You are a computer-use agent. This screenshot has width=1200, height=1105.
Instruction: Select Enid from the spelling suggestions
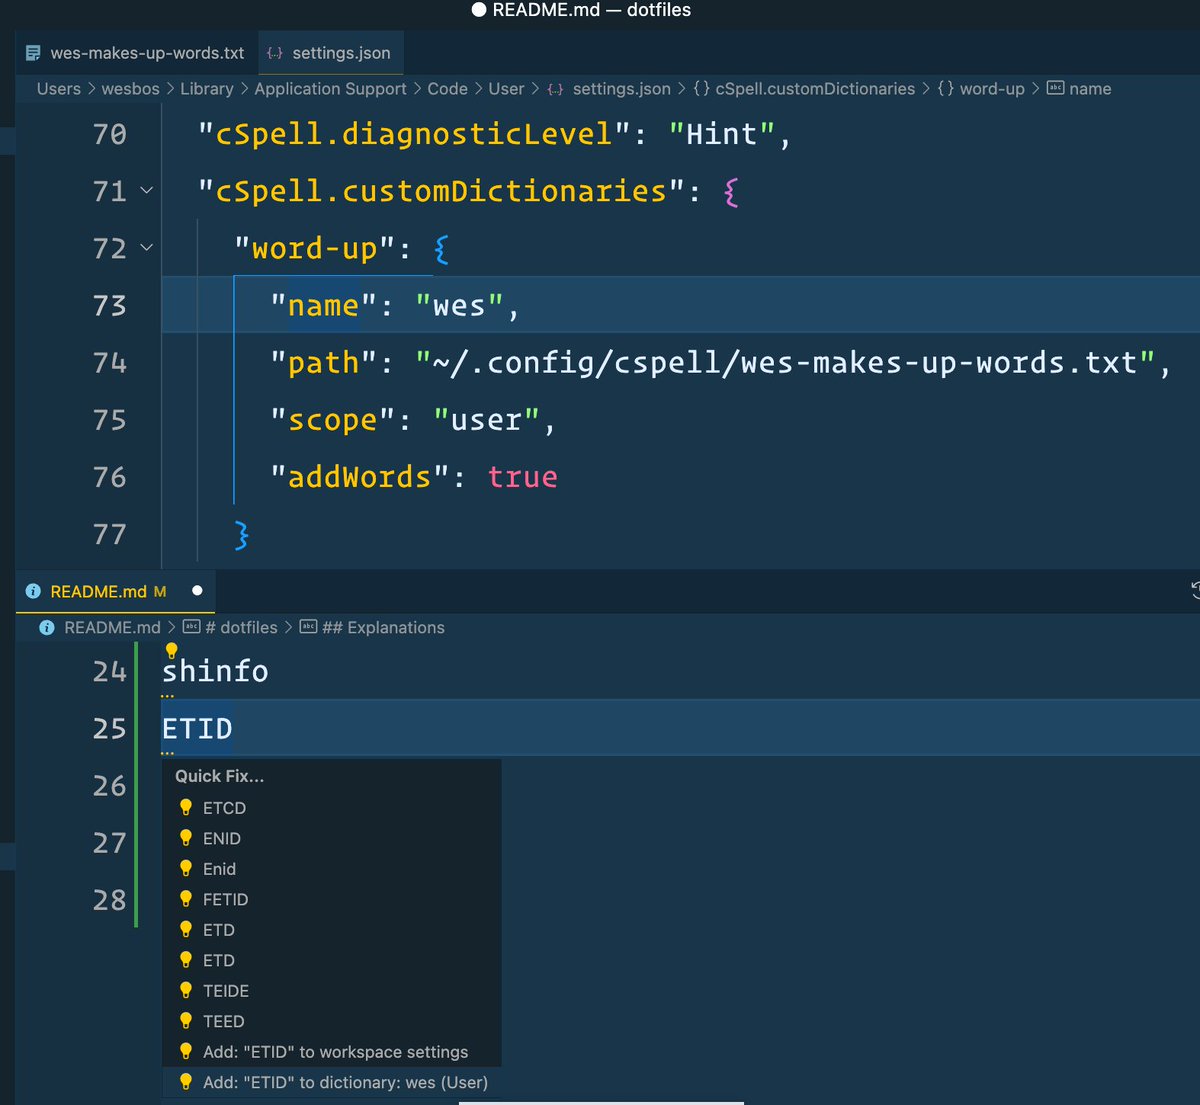click(x=219, y=869)
